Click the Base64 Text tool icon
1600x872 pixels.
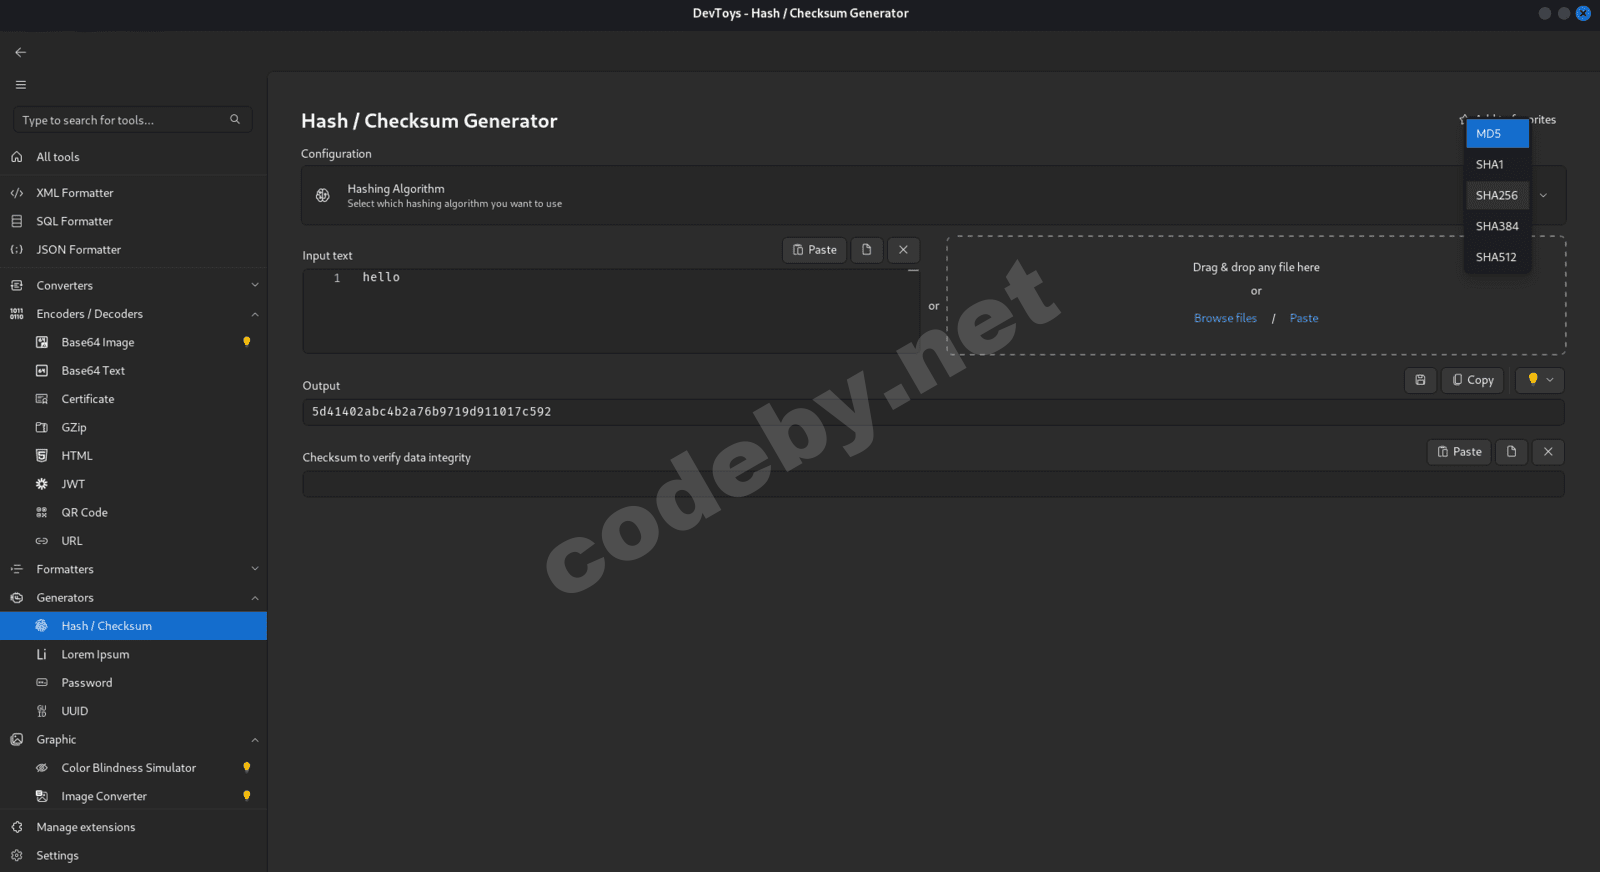coord(42,371)
